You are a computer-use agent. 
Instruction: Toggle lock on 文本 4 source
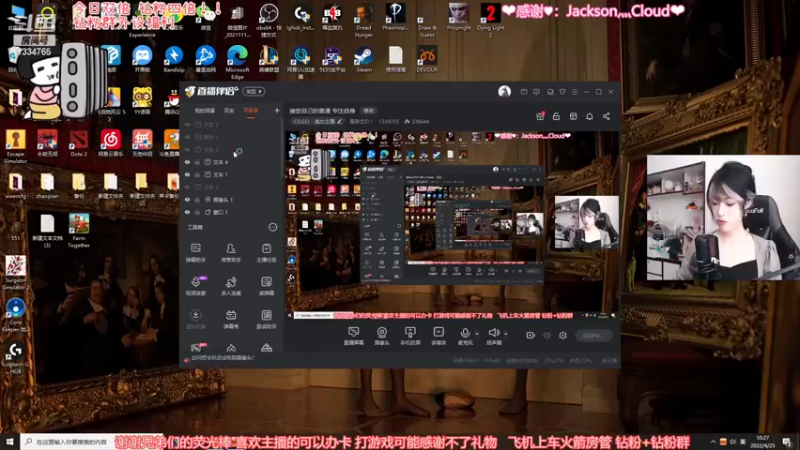(197, 162)
